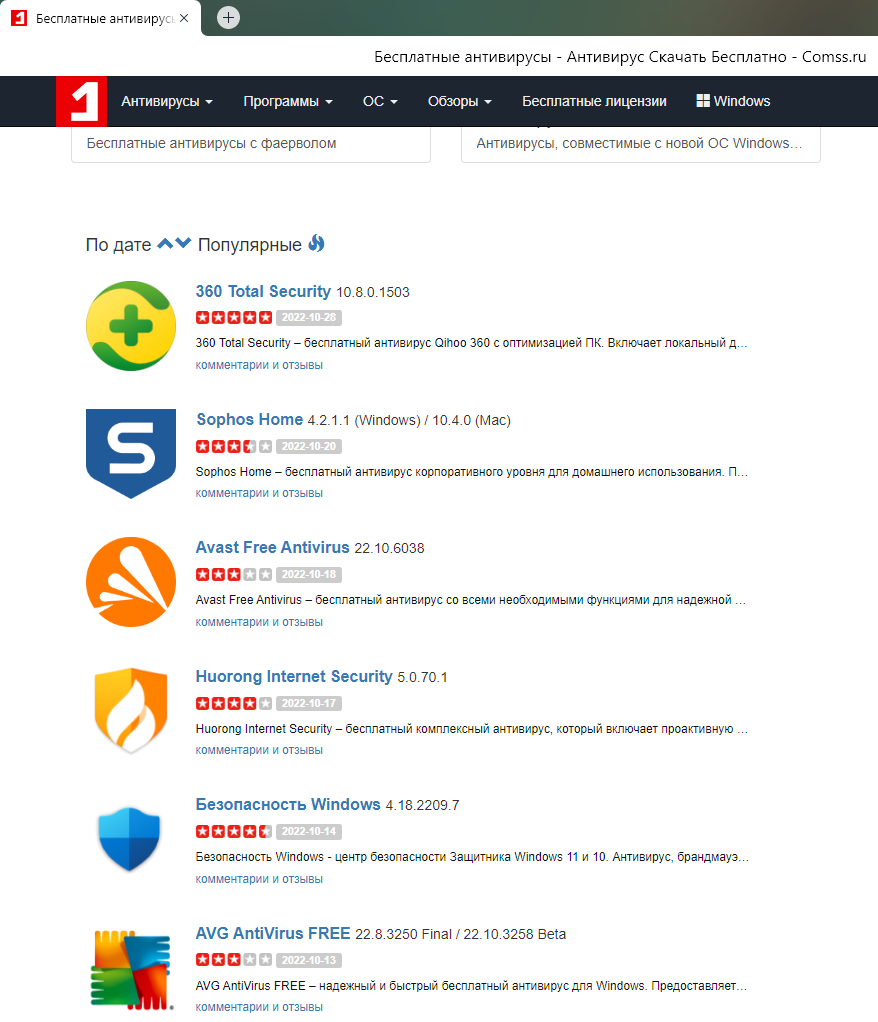The height and width of the screenshot is (1022, 878).
Task: Click the 2022-10-17 date badge
Action: 309,703
